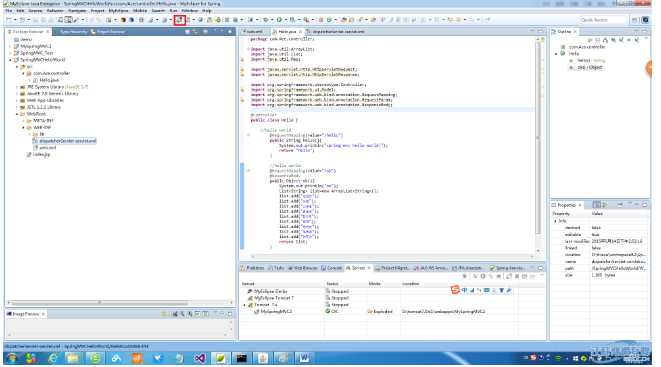This screenshot has width=661, height=367.
Task: Open the Windows Start button
Action: [x=12, y=359]
